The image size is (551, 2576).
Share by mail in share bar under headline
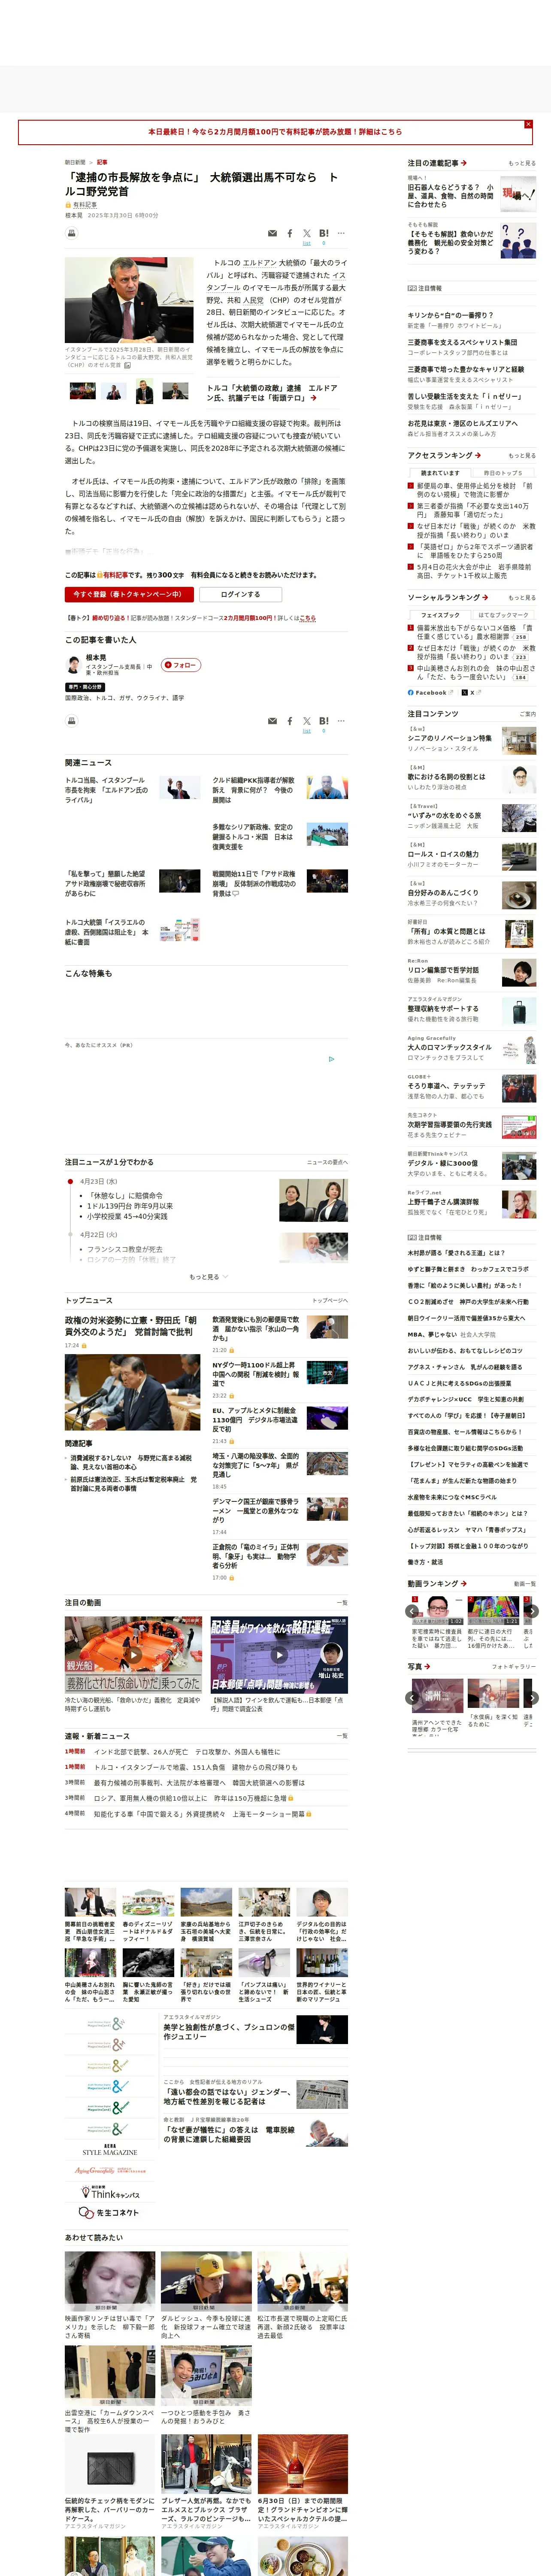point(272,233)
